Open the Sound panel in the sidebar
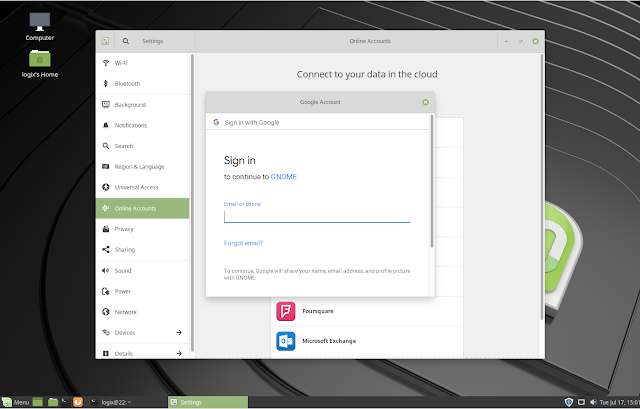 [123, 270]
